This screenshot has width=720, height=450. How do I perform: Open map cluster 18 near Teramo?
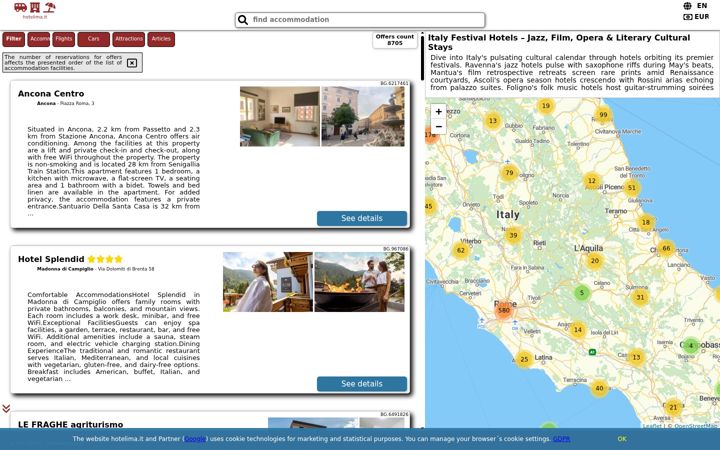click(646, 222)
